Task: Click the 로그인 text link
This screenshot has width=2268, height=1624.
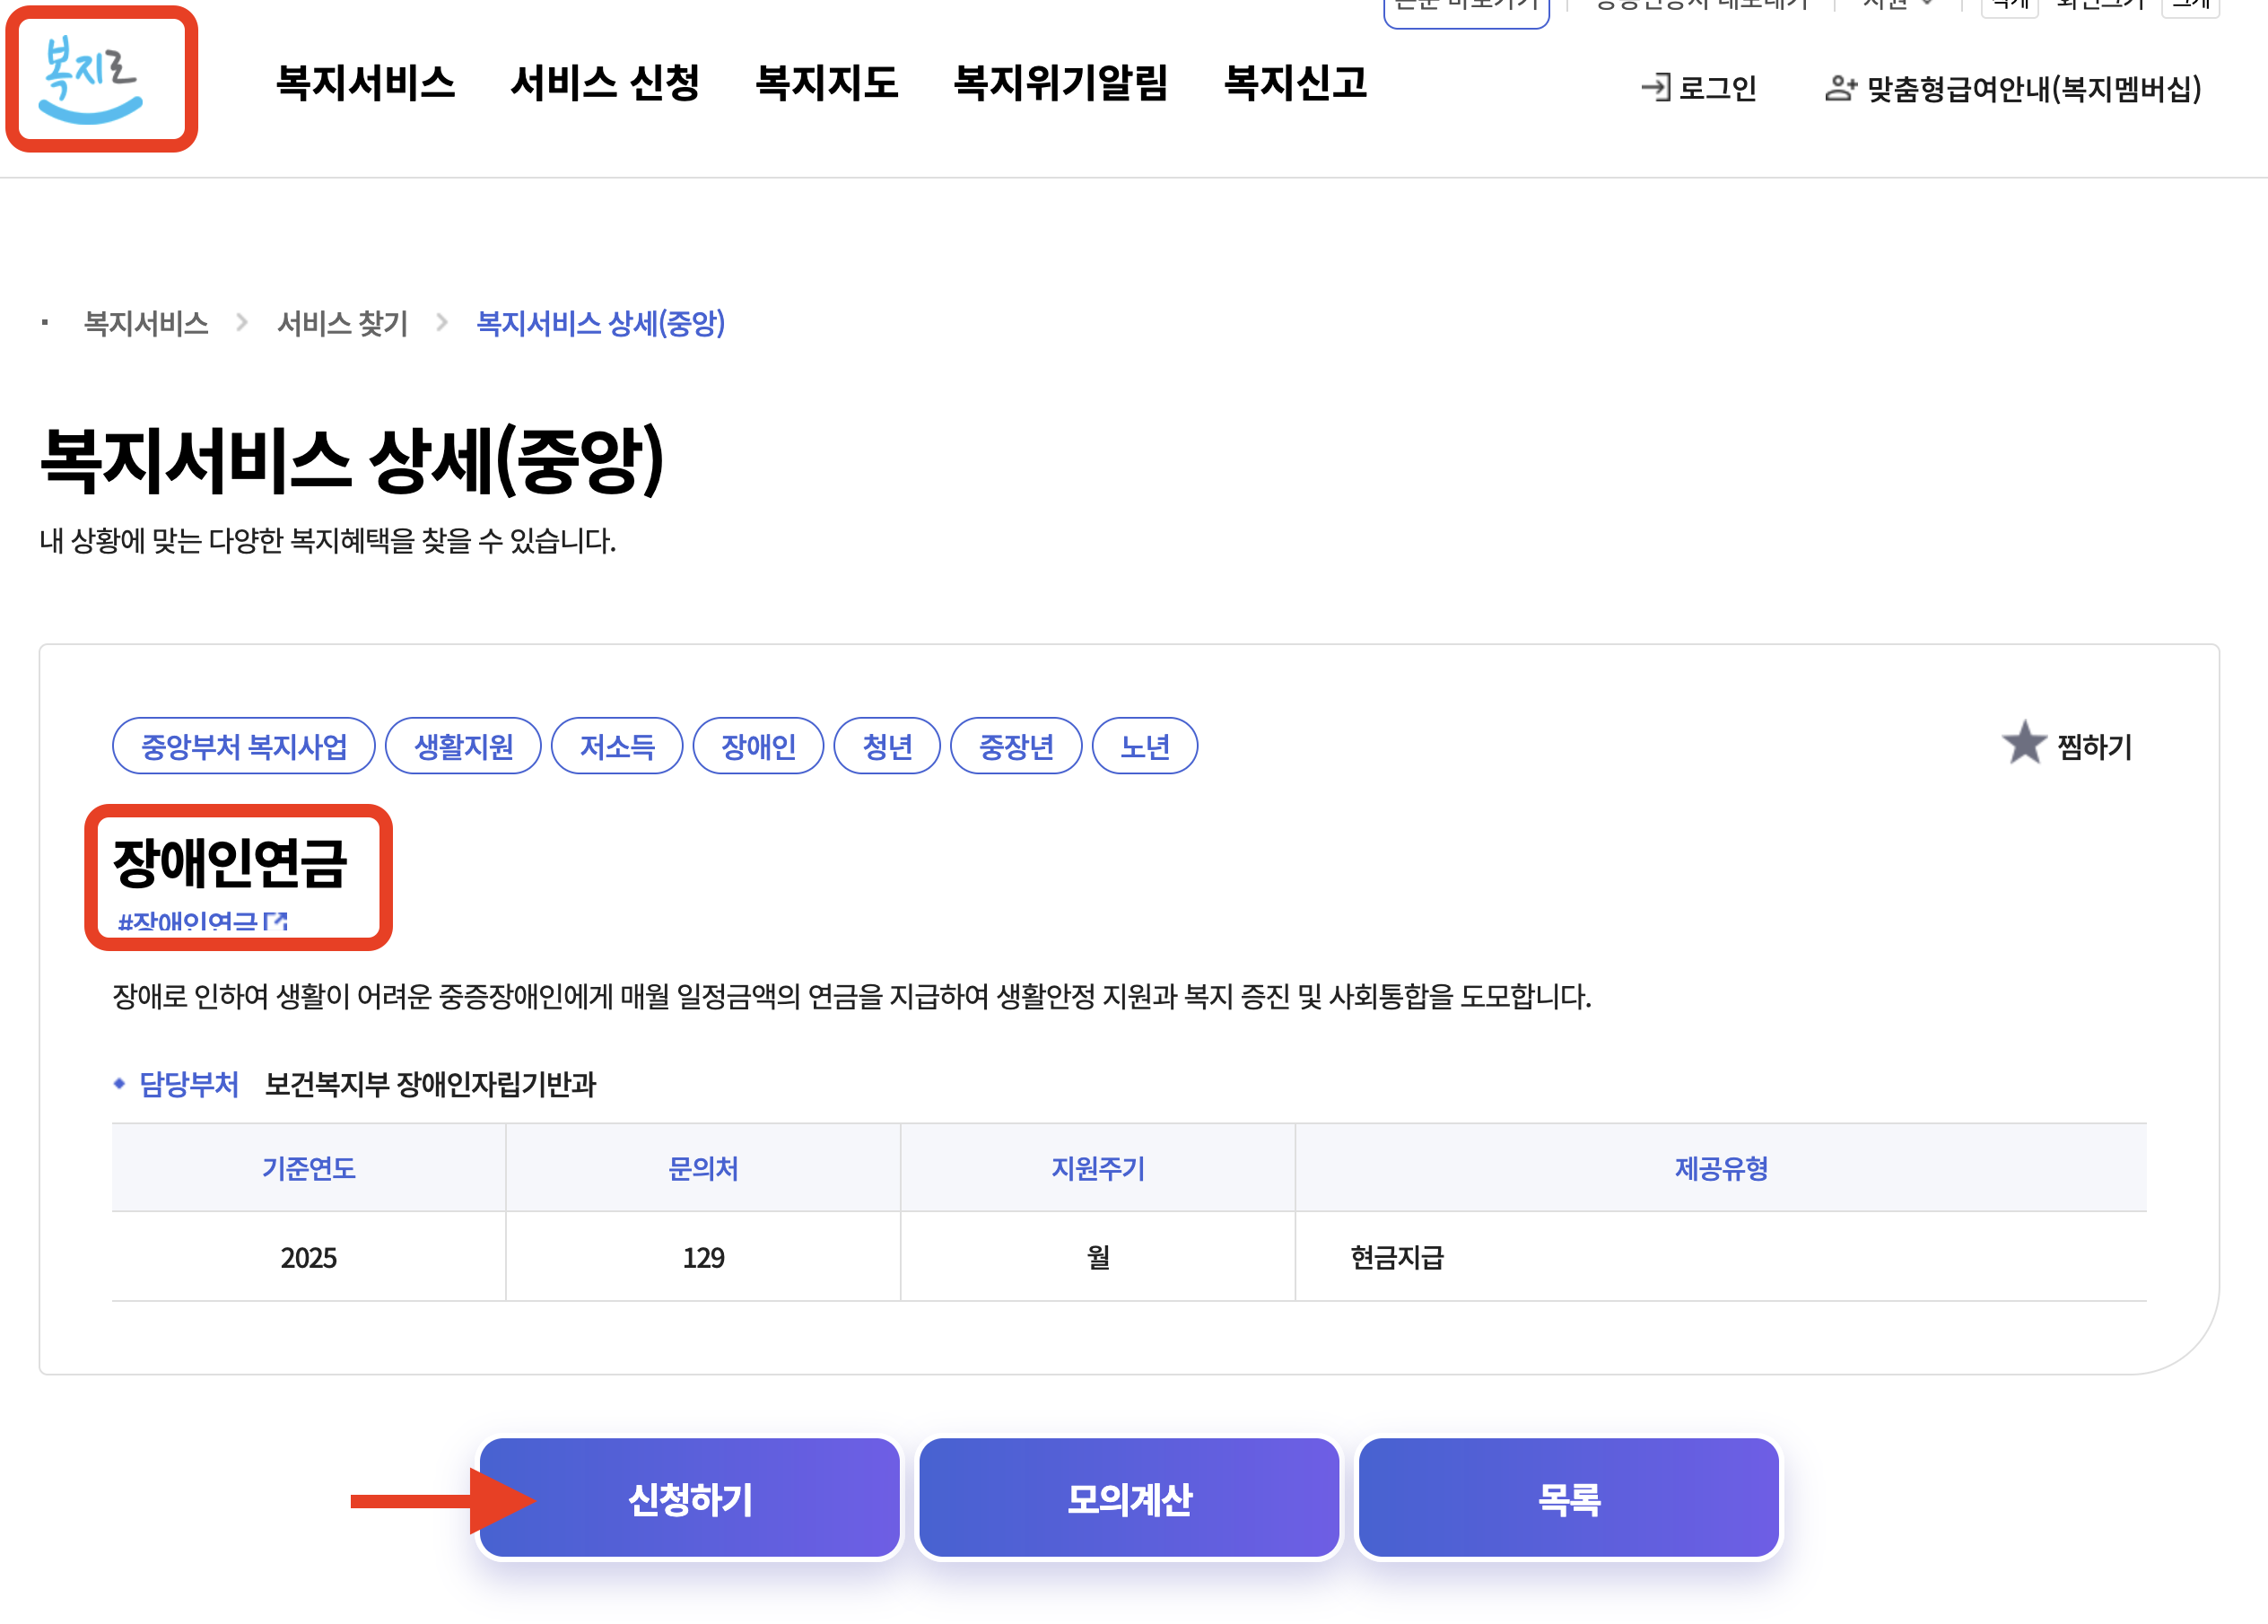Action: [1716, 88]
